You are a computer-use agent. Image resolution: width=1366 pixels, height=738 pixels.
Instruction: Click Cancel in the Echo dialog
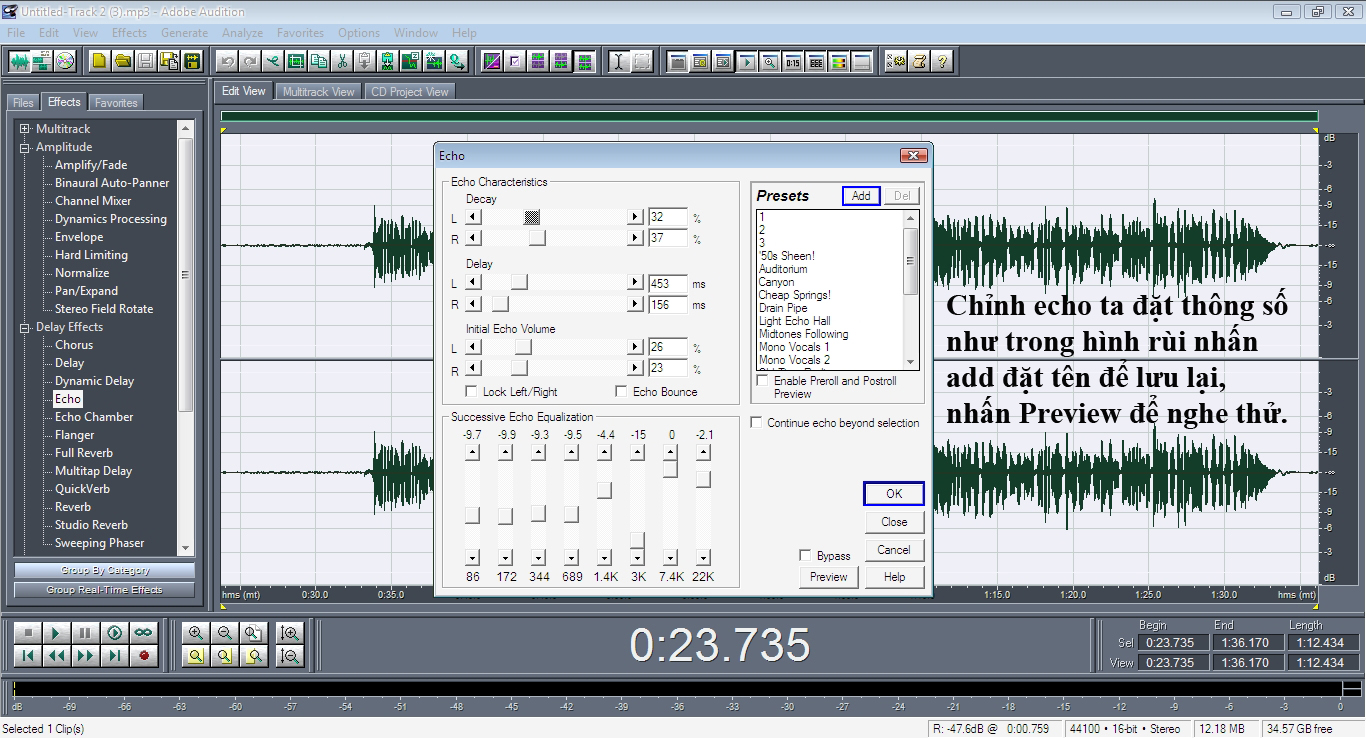coord(894,550)
